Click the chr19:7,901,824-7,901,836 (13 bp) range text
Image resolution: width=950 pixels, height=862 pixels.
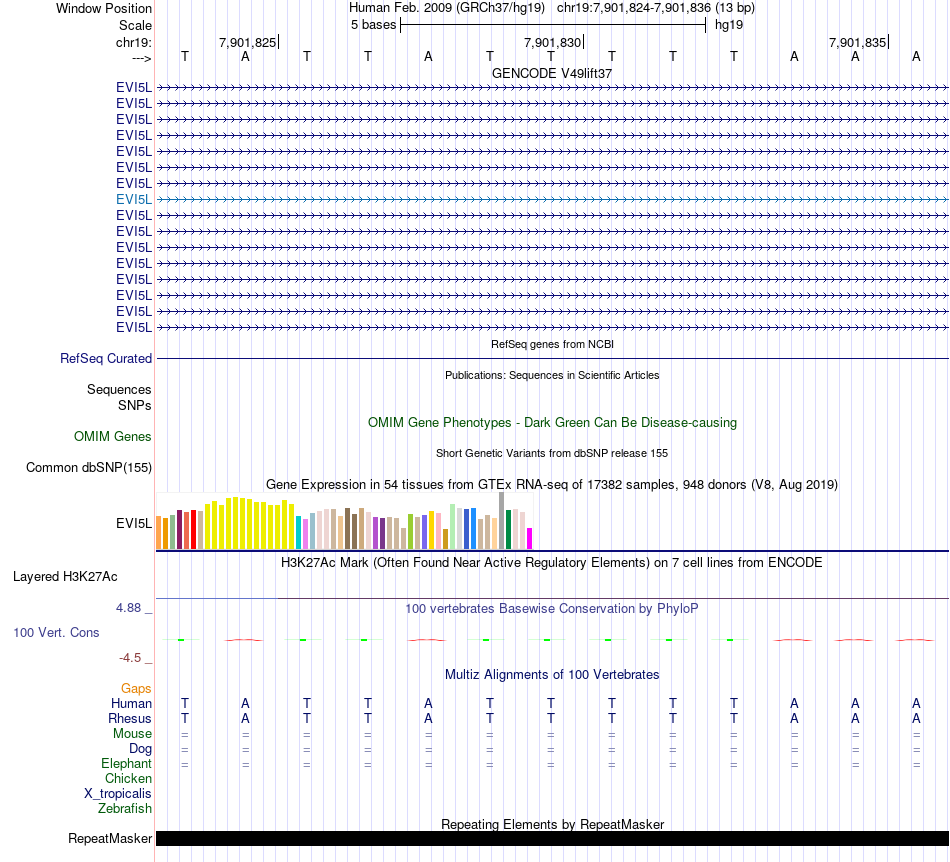pos(656,8)
